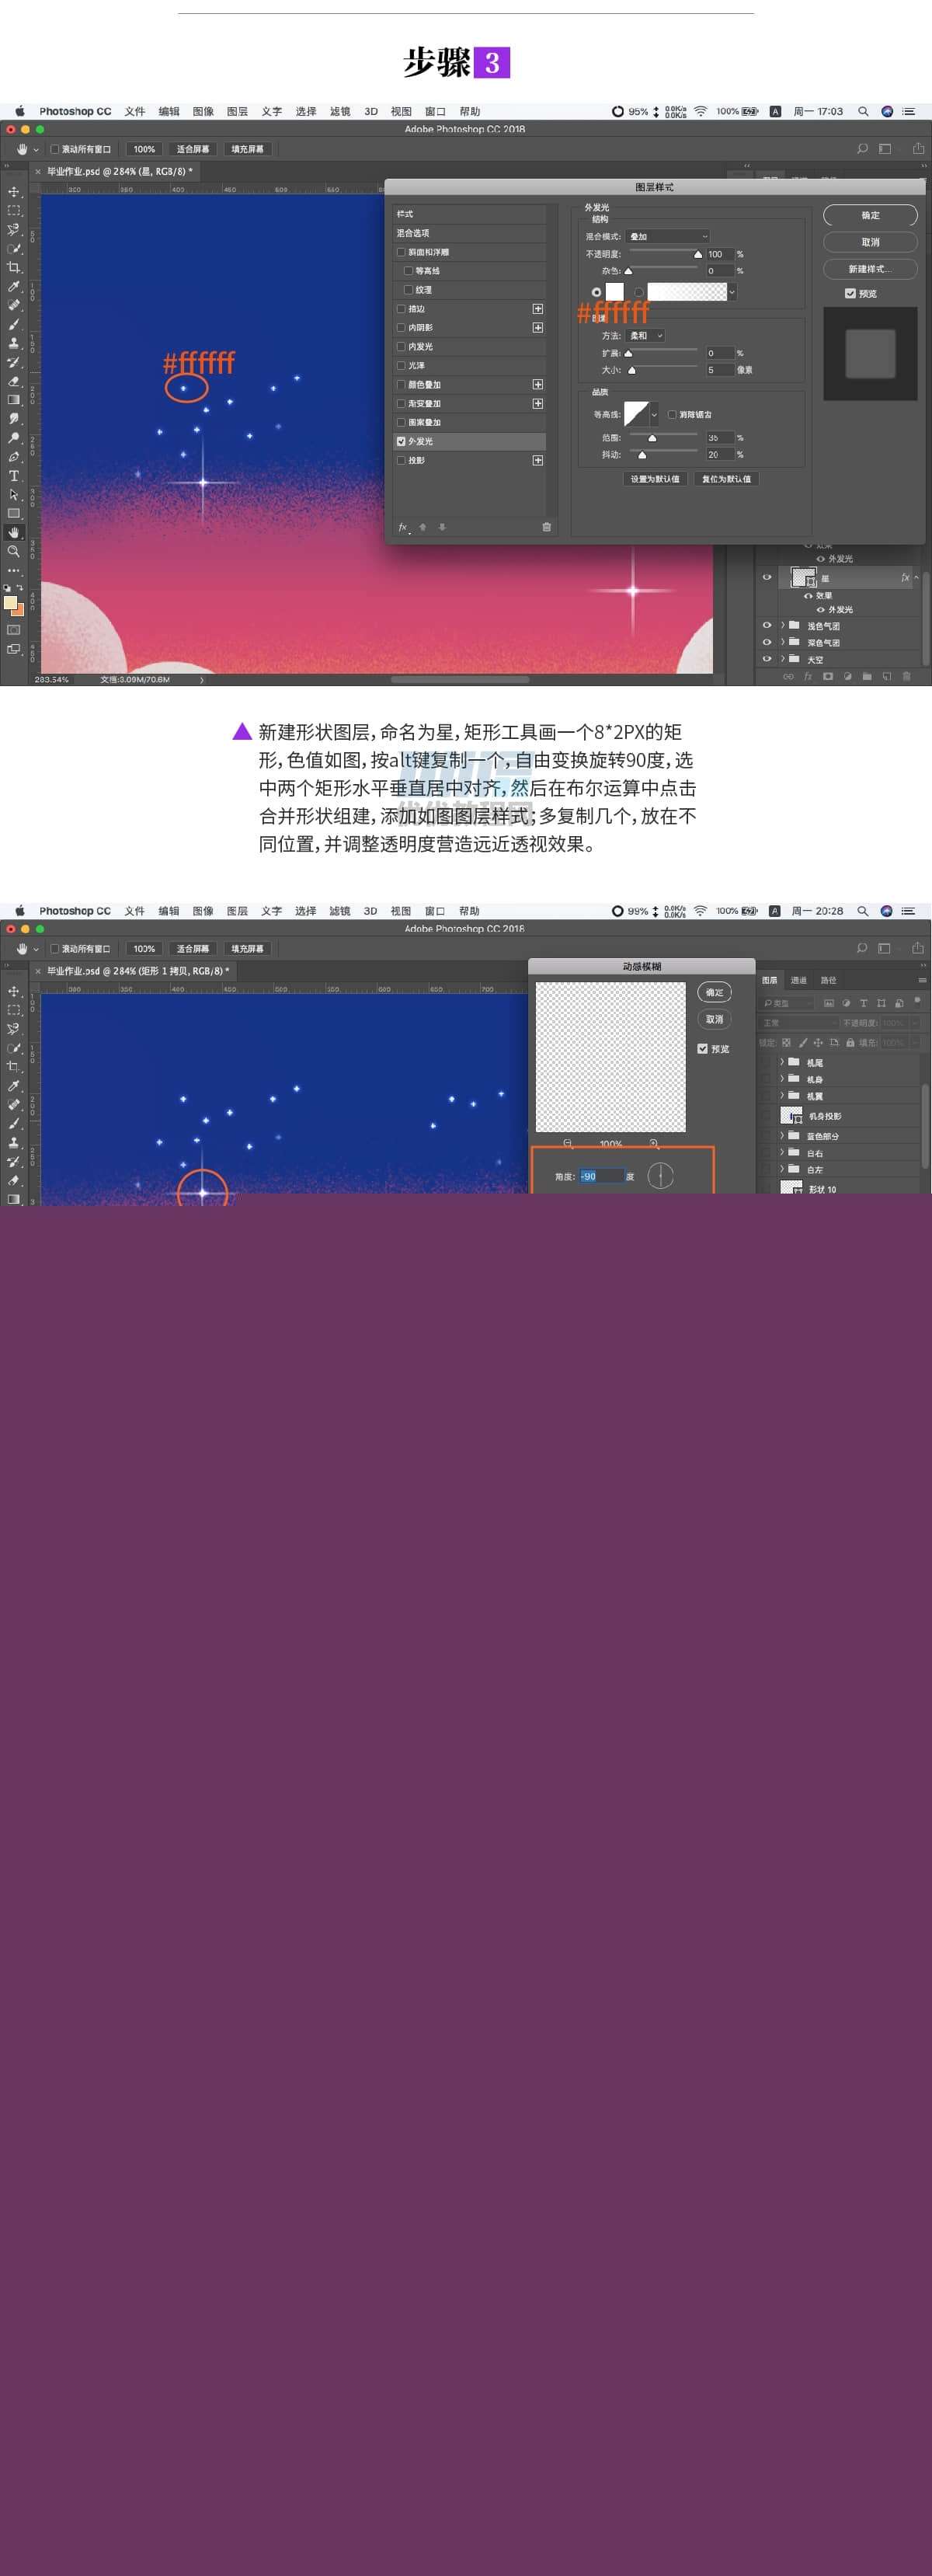Screen dimensions: 932x2576
Task: Click the delete trash icon in Layer Style dialog
Action: [546, 527]
